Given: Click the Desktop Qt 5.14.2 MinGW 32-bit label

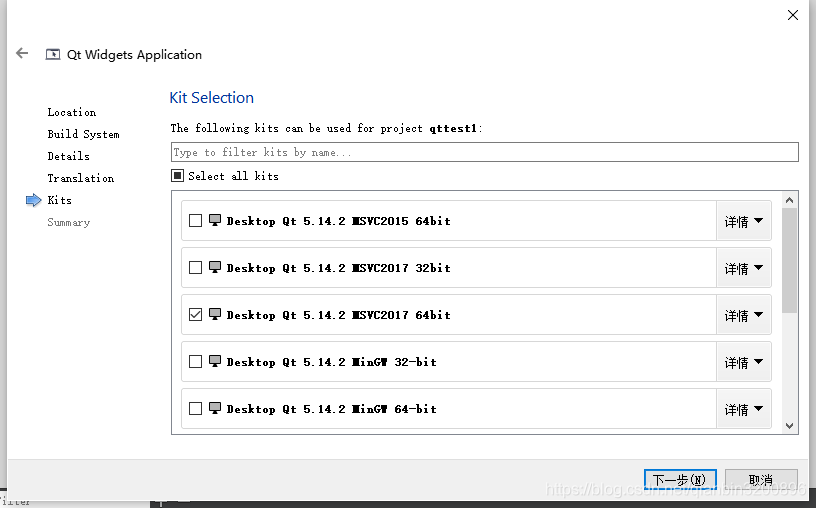Looking at the screenshot, I should [x=332, y=361].
